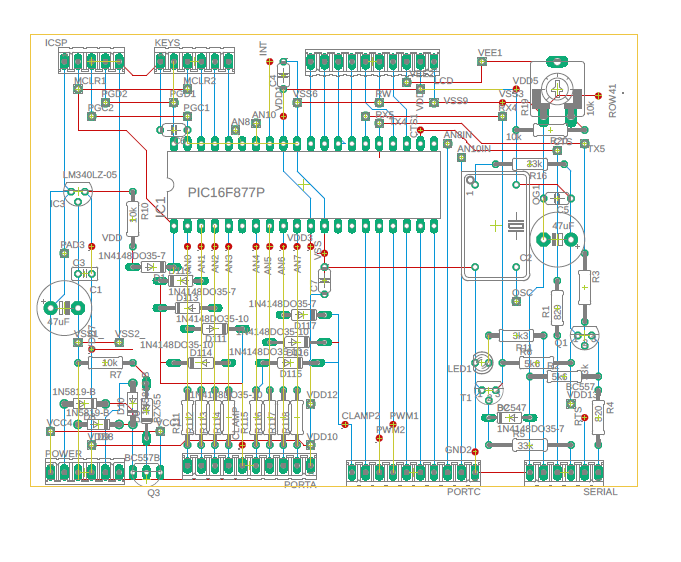Screen dimensions: 681x562
Task: Click the PORTA connector label
Action: 300,485
